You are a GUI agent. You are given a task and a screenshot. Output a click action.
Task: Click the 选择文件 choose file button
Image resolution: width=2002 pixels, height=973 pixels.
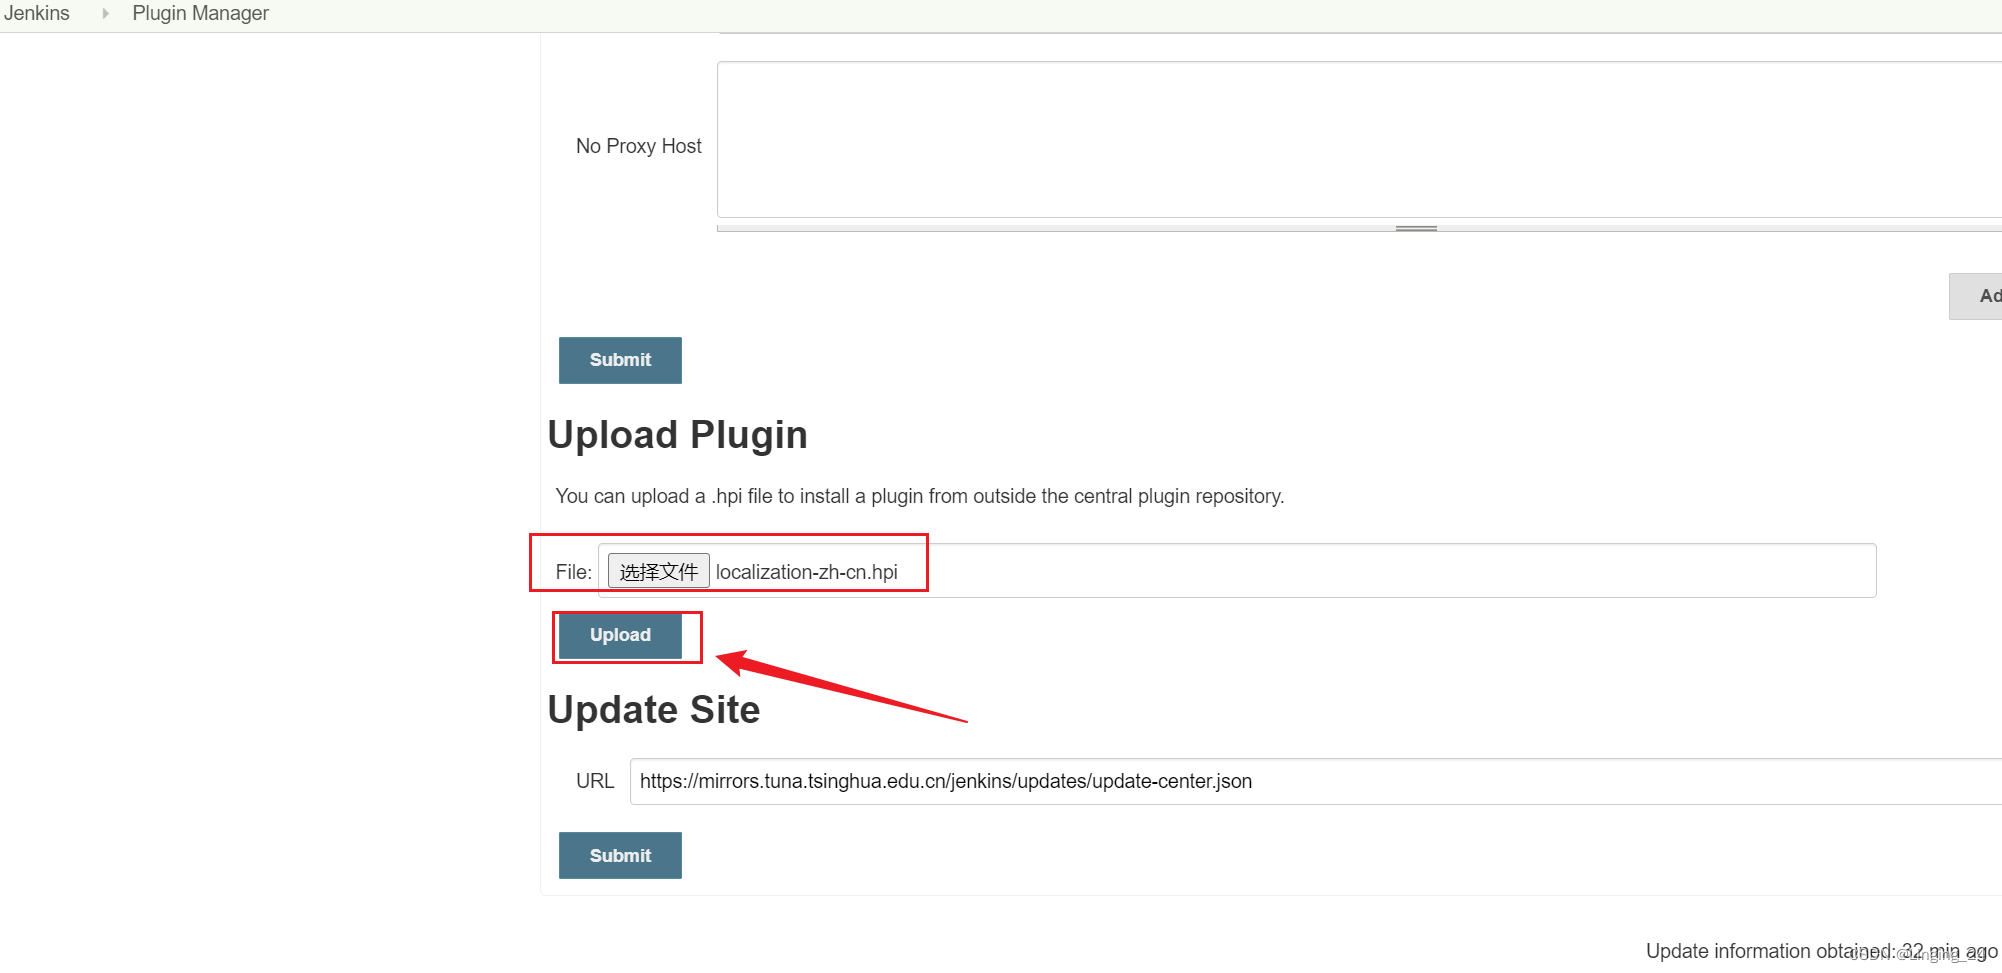point(658,571)
